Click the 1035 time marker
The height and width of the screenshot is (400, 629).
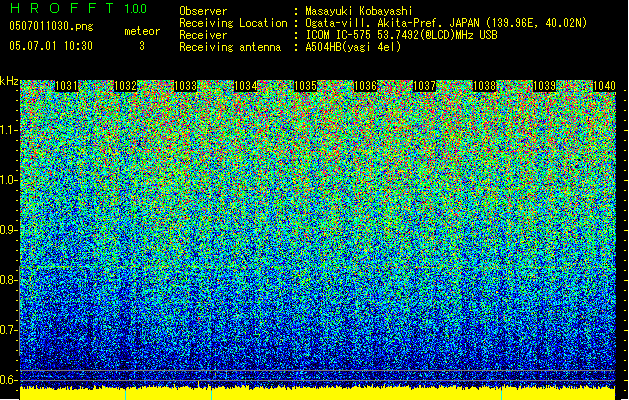tap(306, 86)
